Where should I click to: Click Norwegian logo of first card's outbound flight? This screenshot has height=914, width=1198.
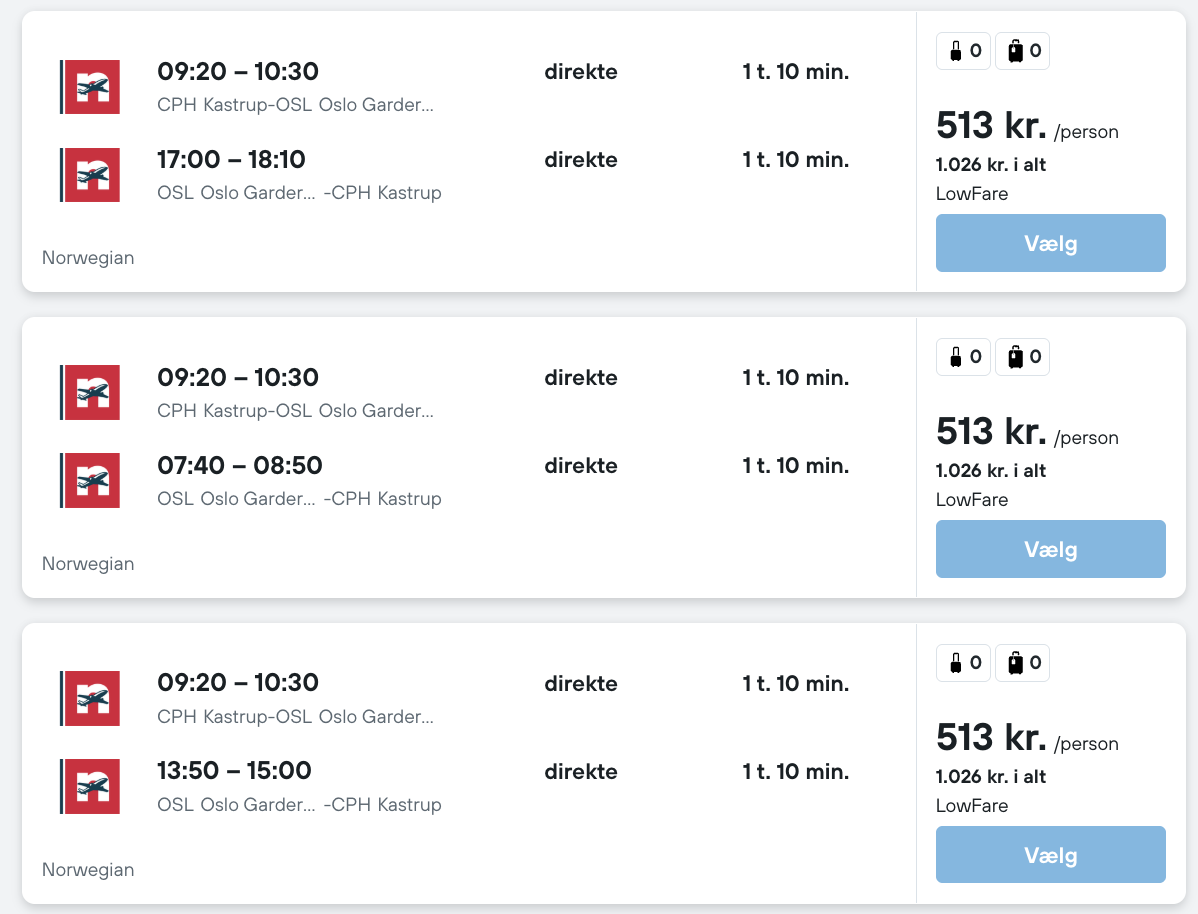pos(91,87)
